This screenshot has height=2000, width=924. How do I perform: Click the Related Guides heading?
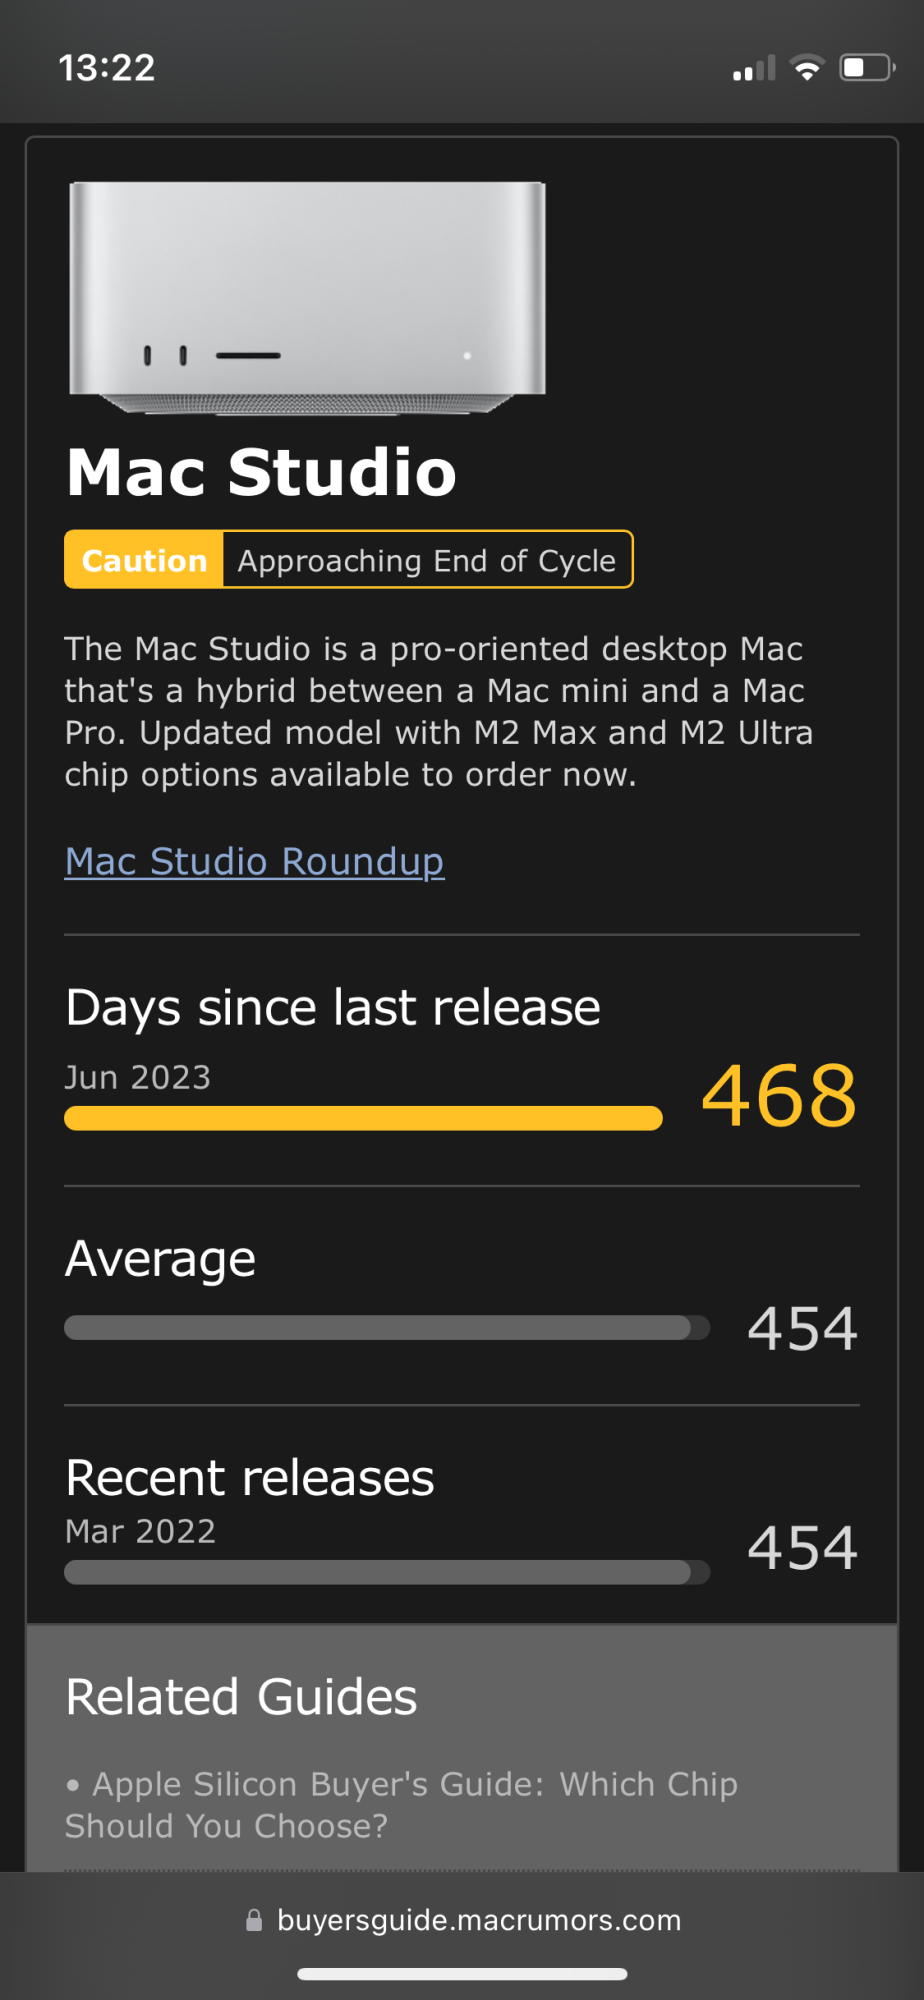point(241,1697)
